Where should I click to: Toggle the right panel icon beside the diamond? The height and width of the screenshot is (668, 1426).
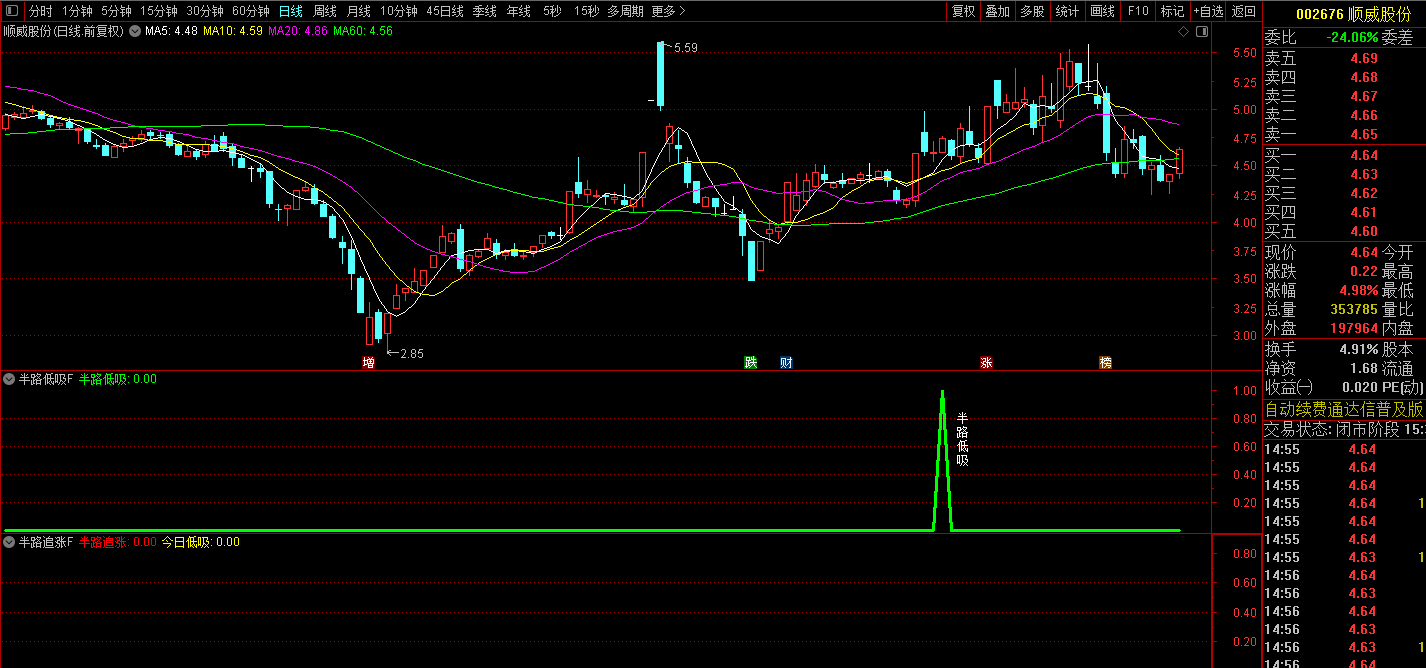click(1200, 31)
